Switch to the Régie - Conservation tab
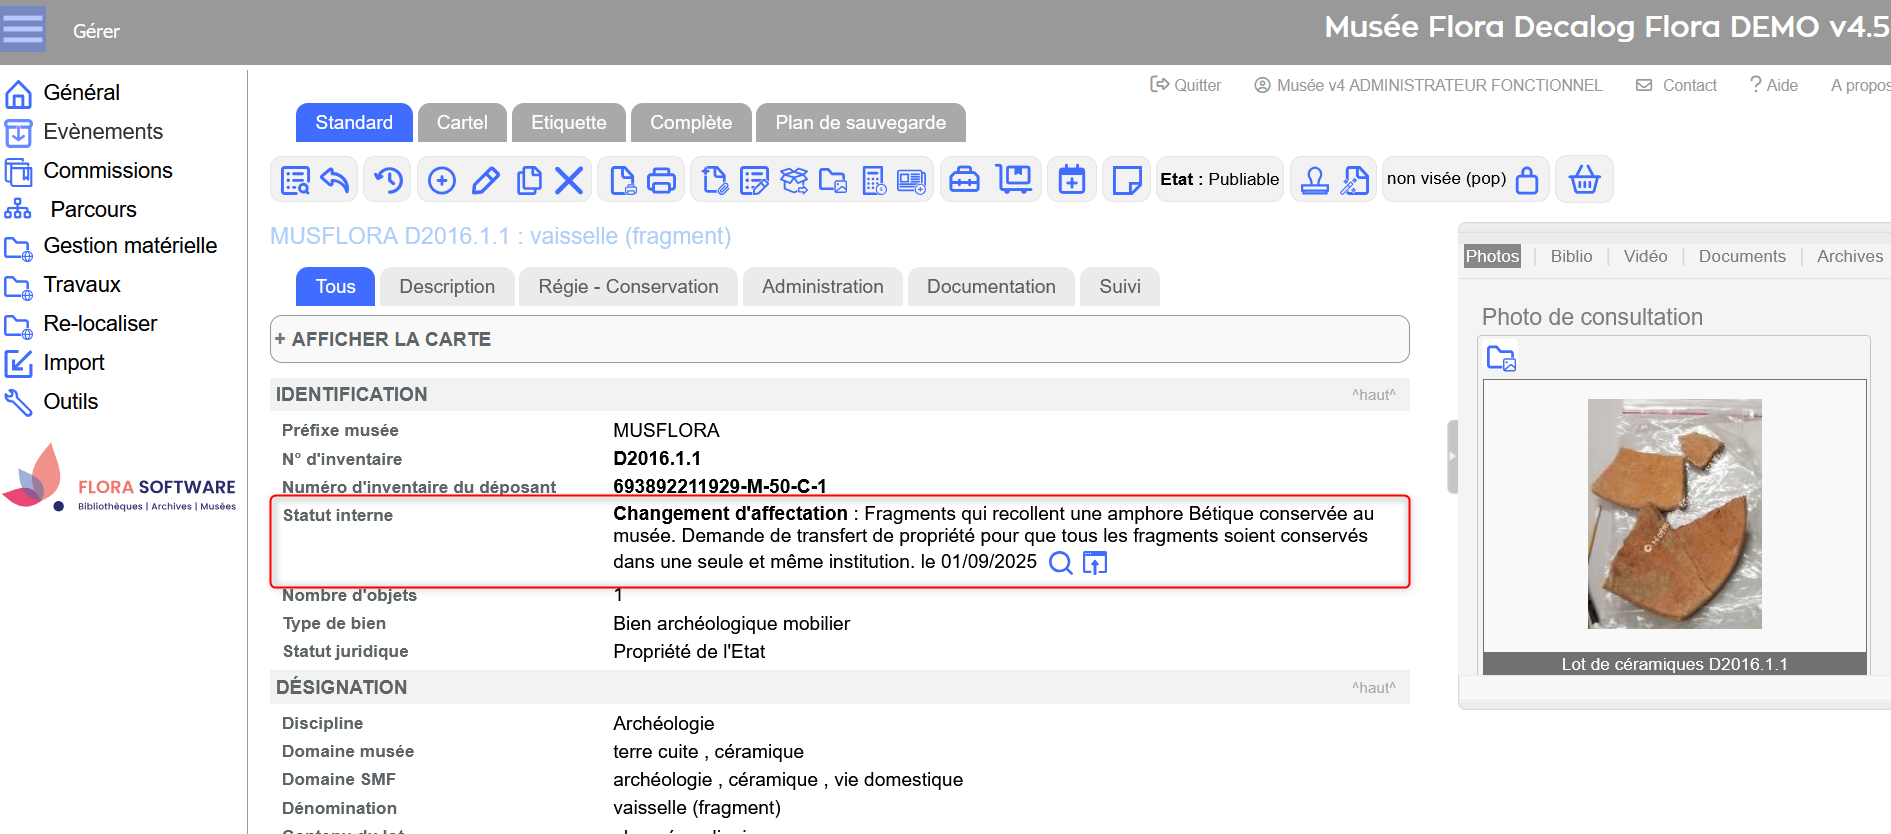The height and width of the screenshot is (834, 1891). click(x=628, y=287)
